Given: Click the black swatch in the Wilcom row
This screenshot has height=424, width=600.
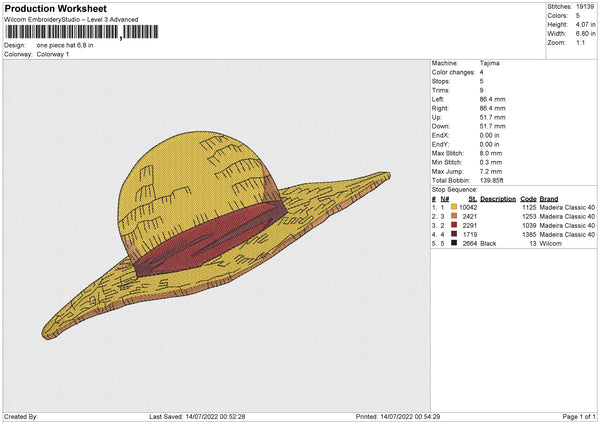Looking at the screenshot, I should coord(454,243).
